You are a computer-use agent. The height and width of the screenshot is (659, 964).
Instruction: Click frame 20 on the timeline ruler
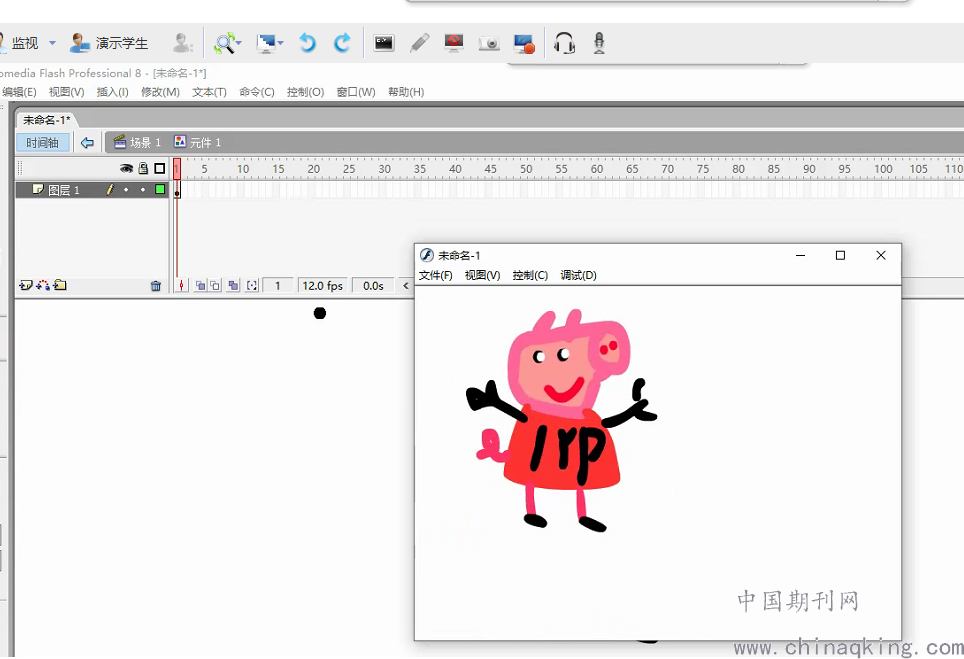314,168
